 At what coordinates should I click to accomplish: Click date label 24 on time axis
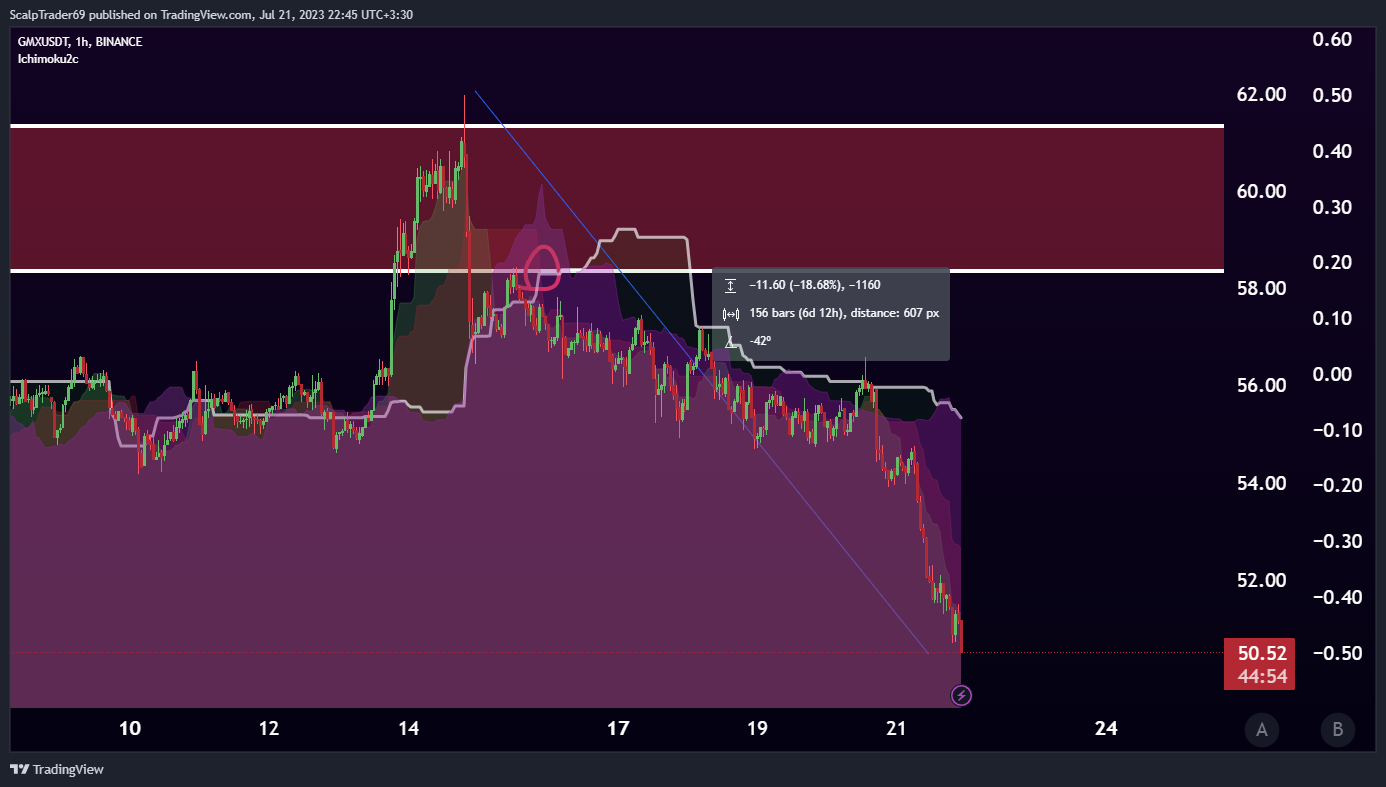(x=1106, y=728)
